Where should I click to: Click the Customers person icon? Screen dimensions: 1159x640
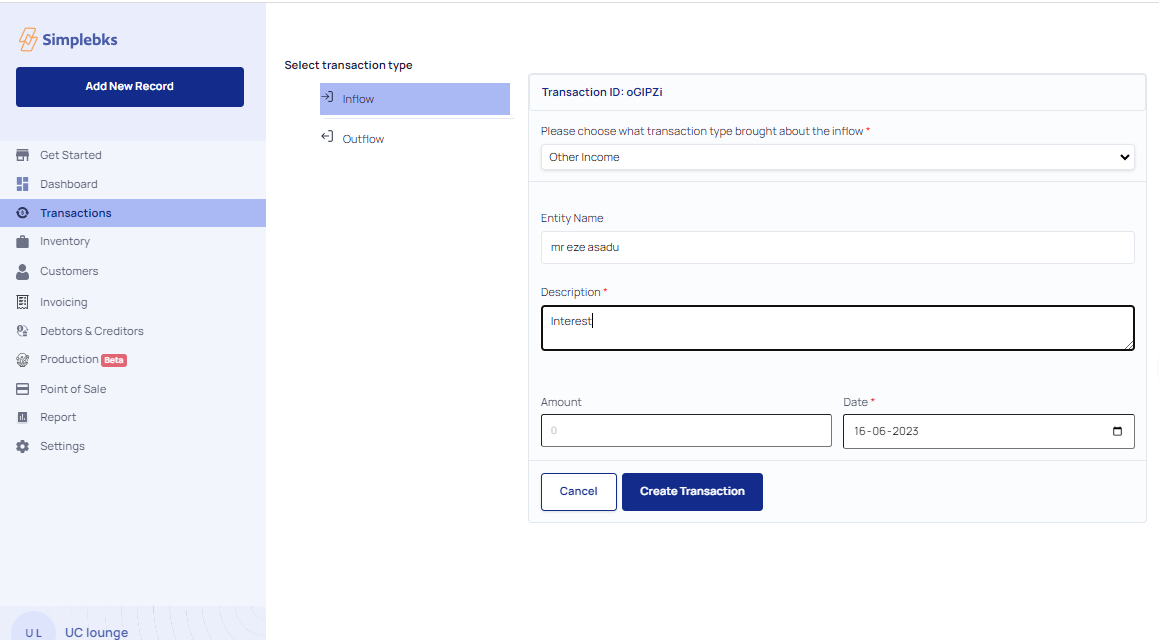tap(23, 271)
